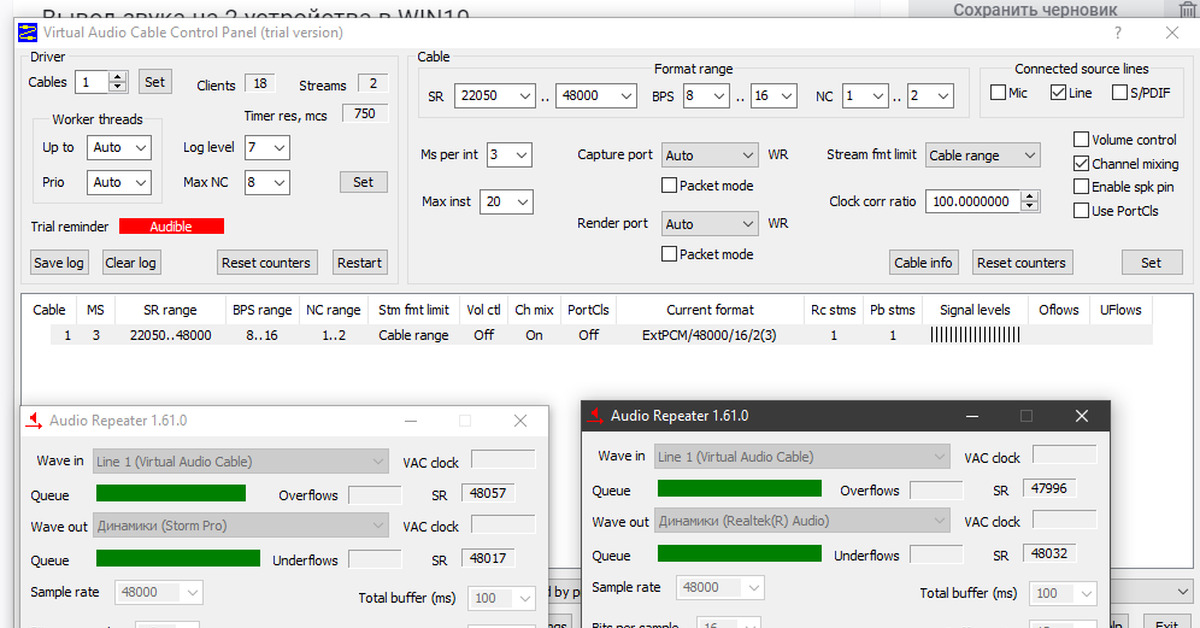
Task: Click the red Audible trial reminder indicator
Action: click(x=171, y=226)
